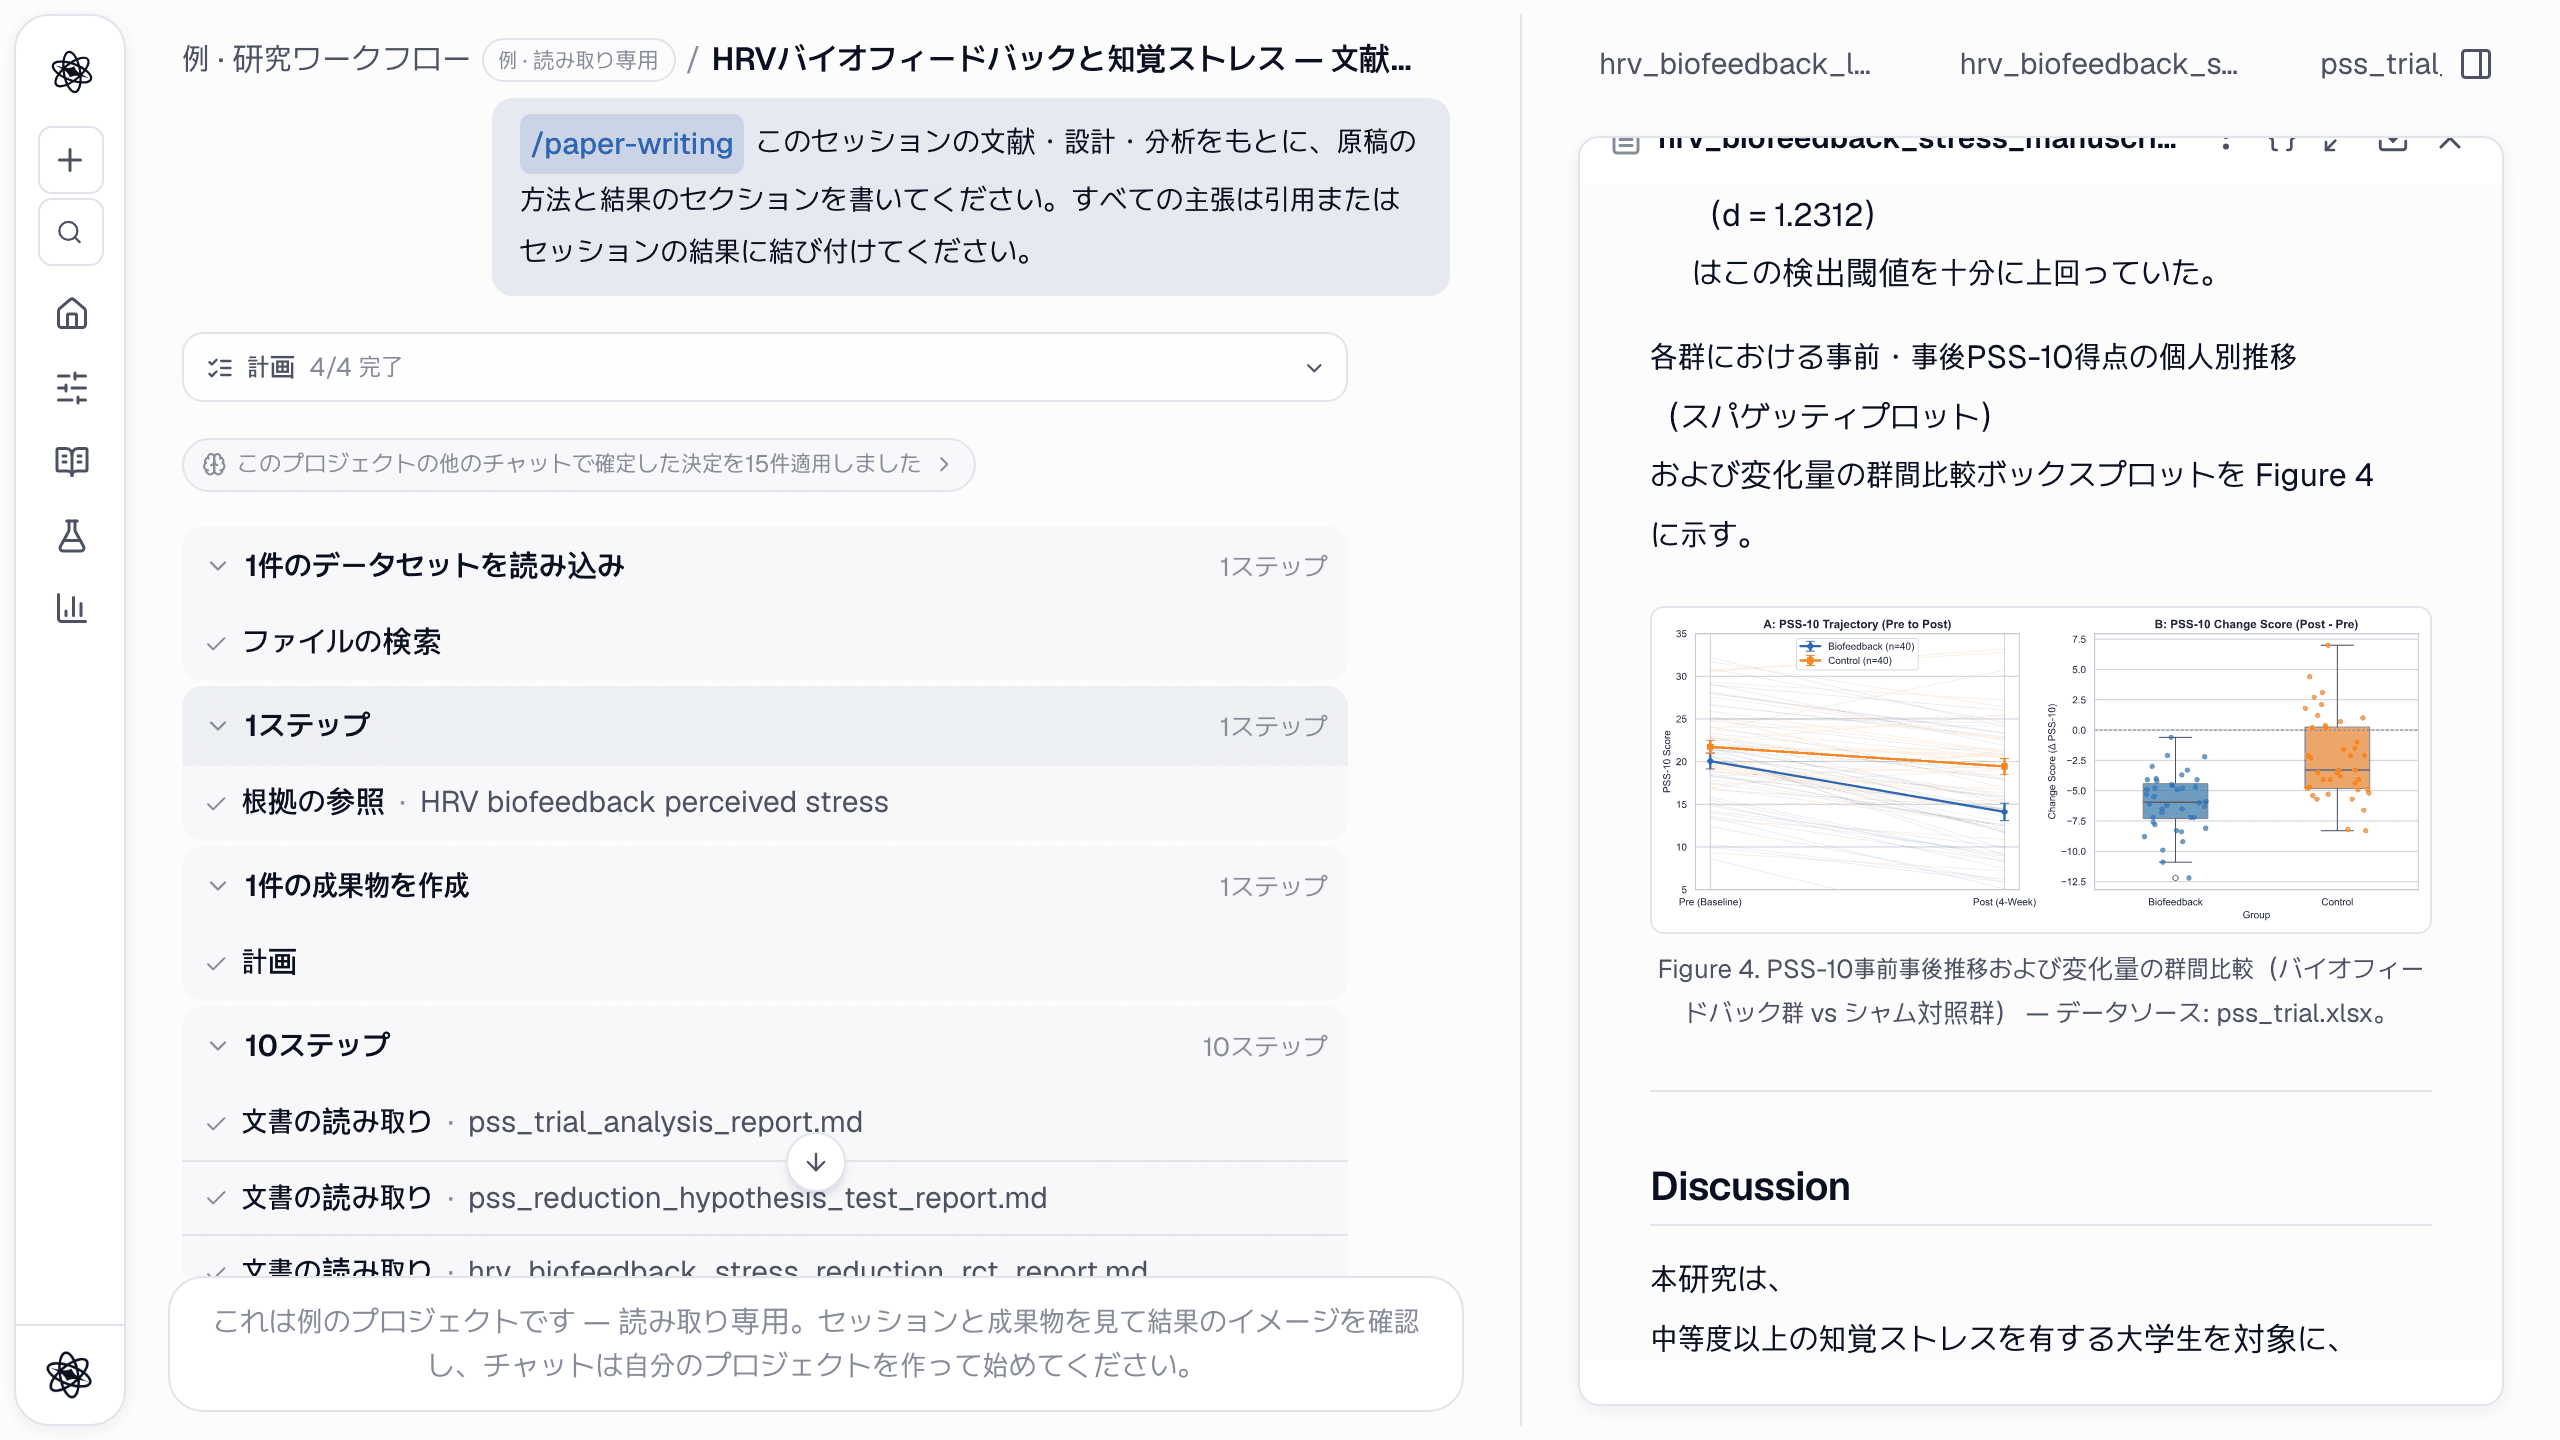The image size is (2560, 1440).
Task: Open the 根拠の参照 HRV biofeedback step
Action: (765, 802)
